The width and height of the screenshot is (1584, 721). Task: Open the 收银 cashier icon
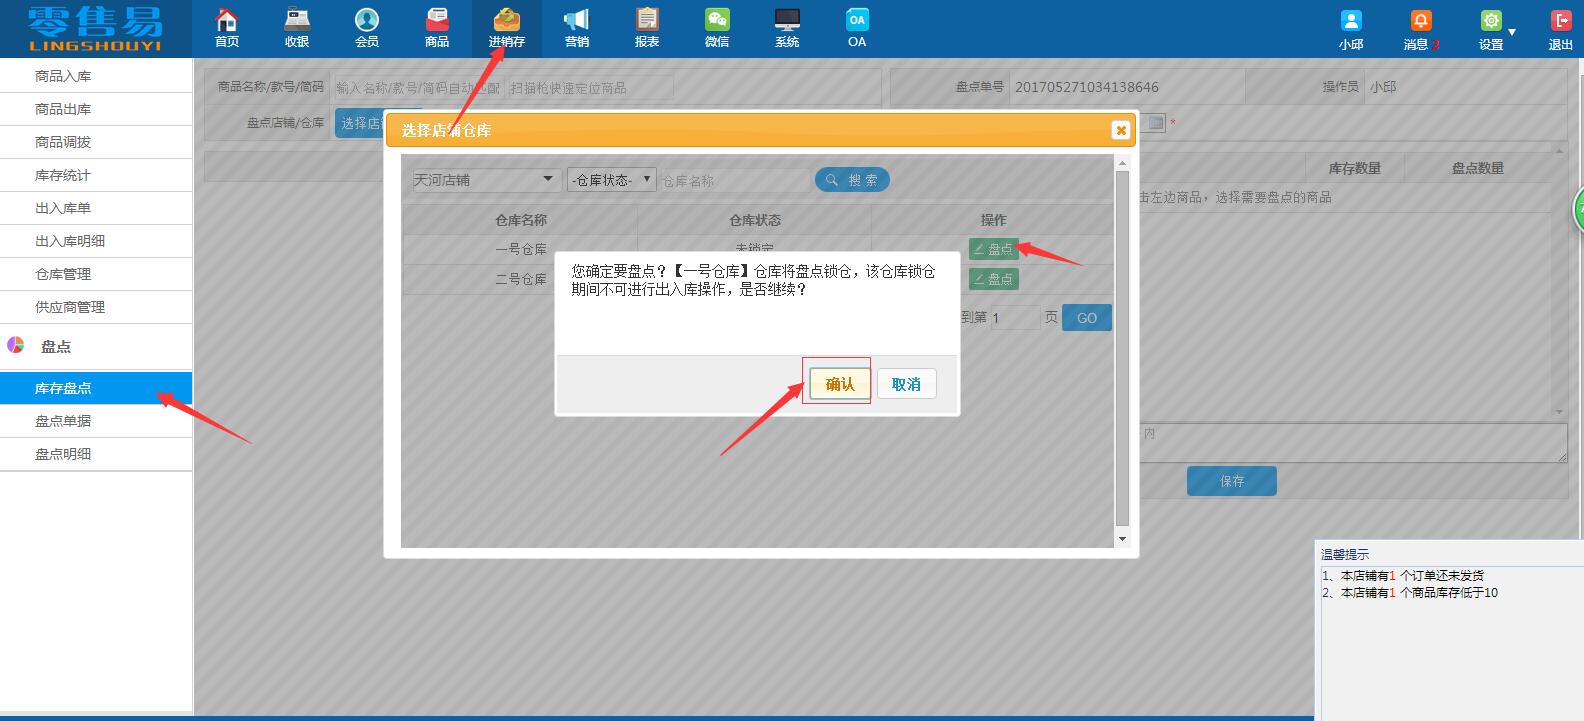[297, 20]
